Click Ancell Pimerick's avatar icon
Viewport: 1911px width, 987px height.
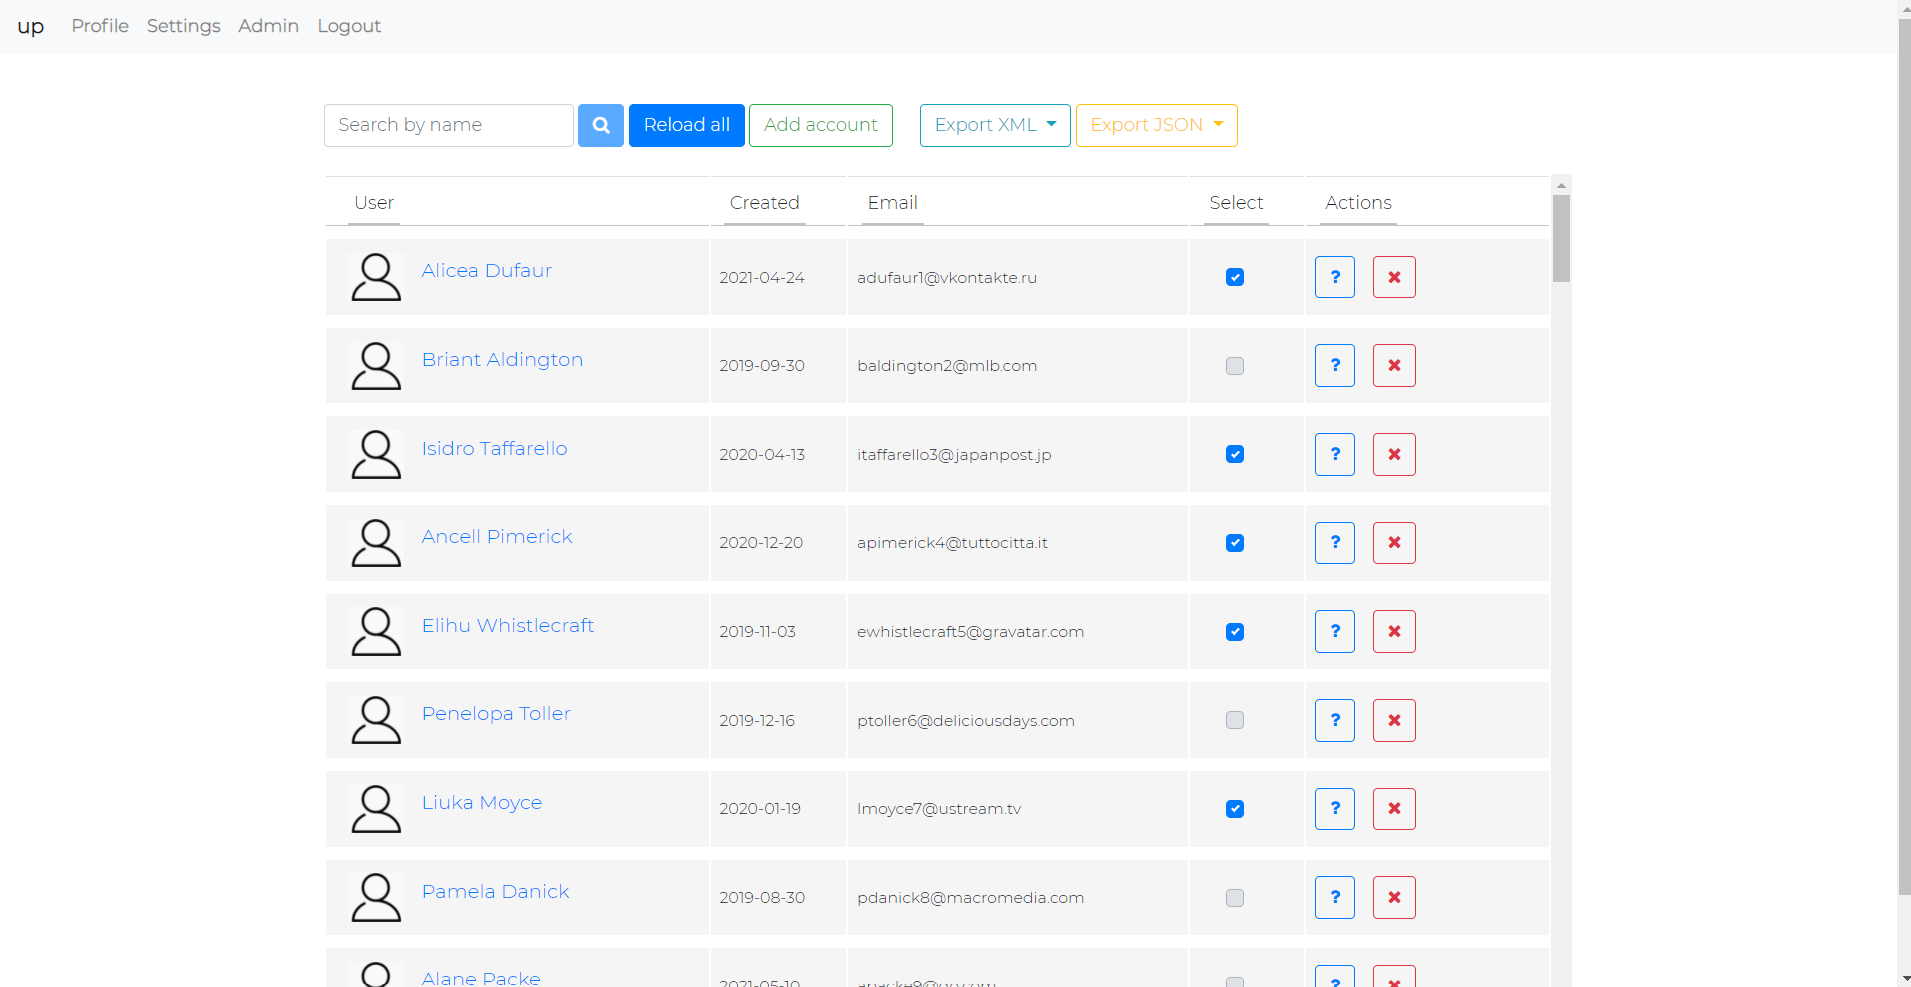pyautogui.click(x=376, y=543)
